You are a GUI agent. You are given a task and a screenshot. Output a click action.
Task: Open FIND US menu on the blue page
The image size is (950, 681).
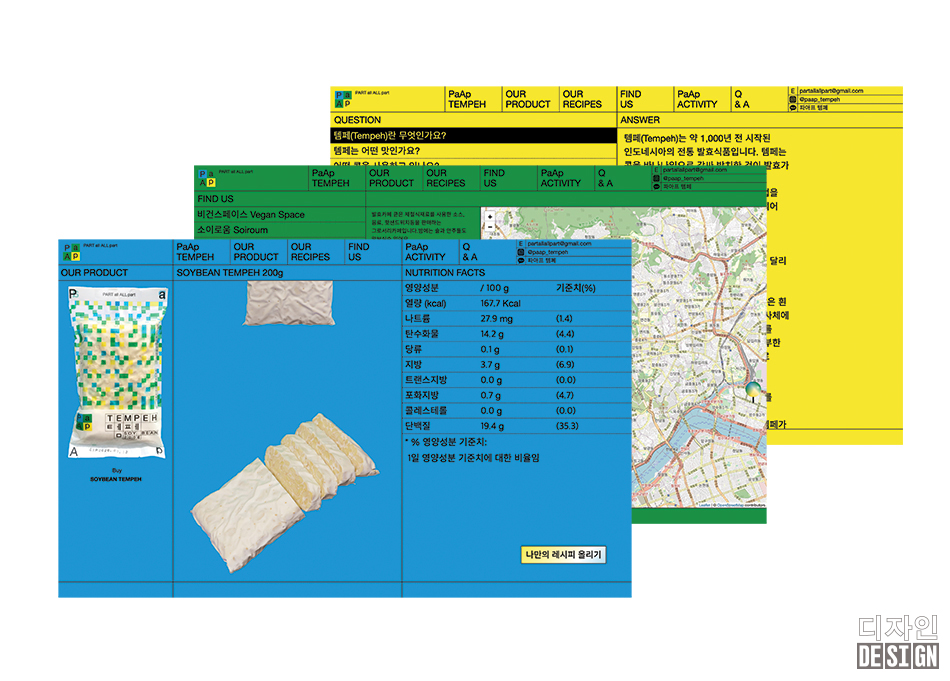coord(358,252)
